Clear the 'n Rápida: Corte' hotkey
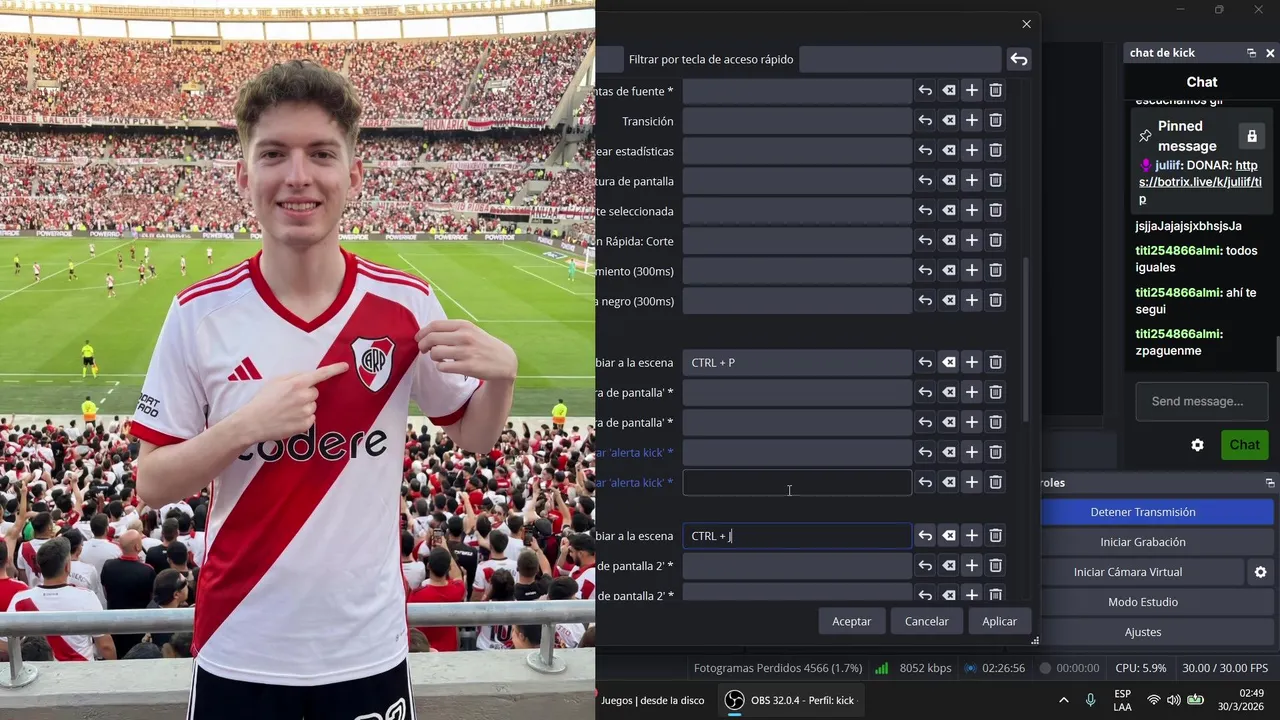Image resolution: width=1280 pixels, height=720 pixels. pos(948,241)
